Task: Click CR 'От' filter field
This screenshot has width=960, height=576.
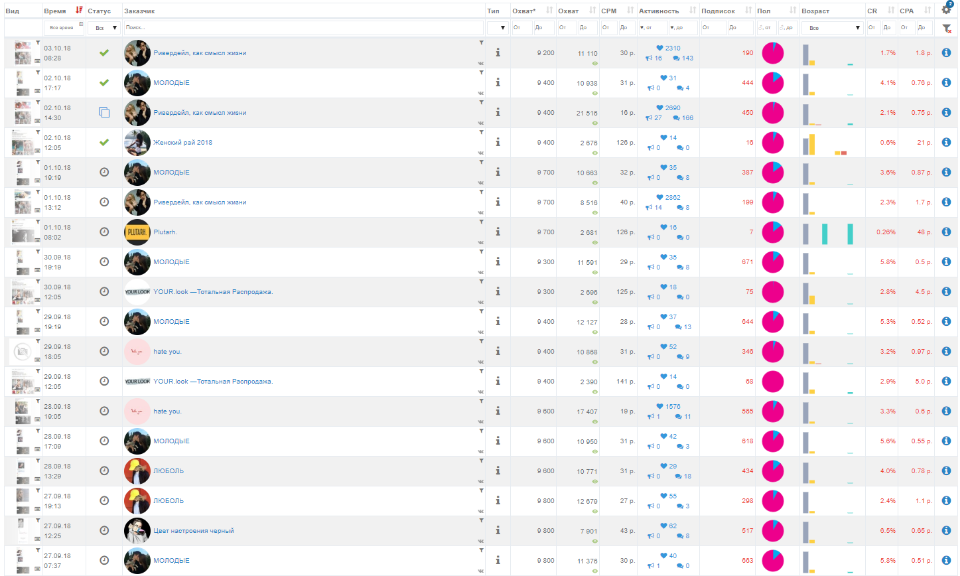Action: [x=873, y=28]
